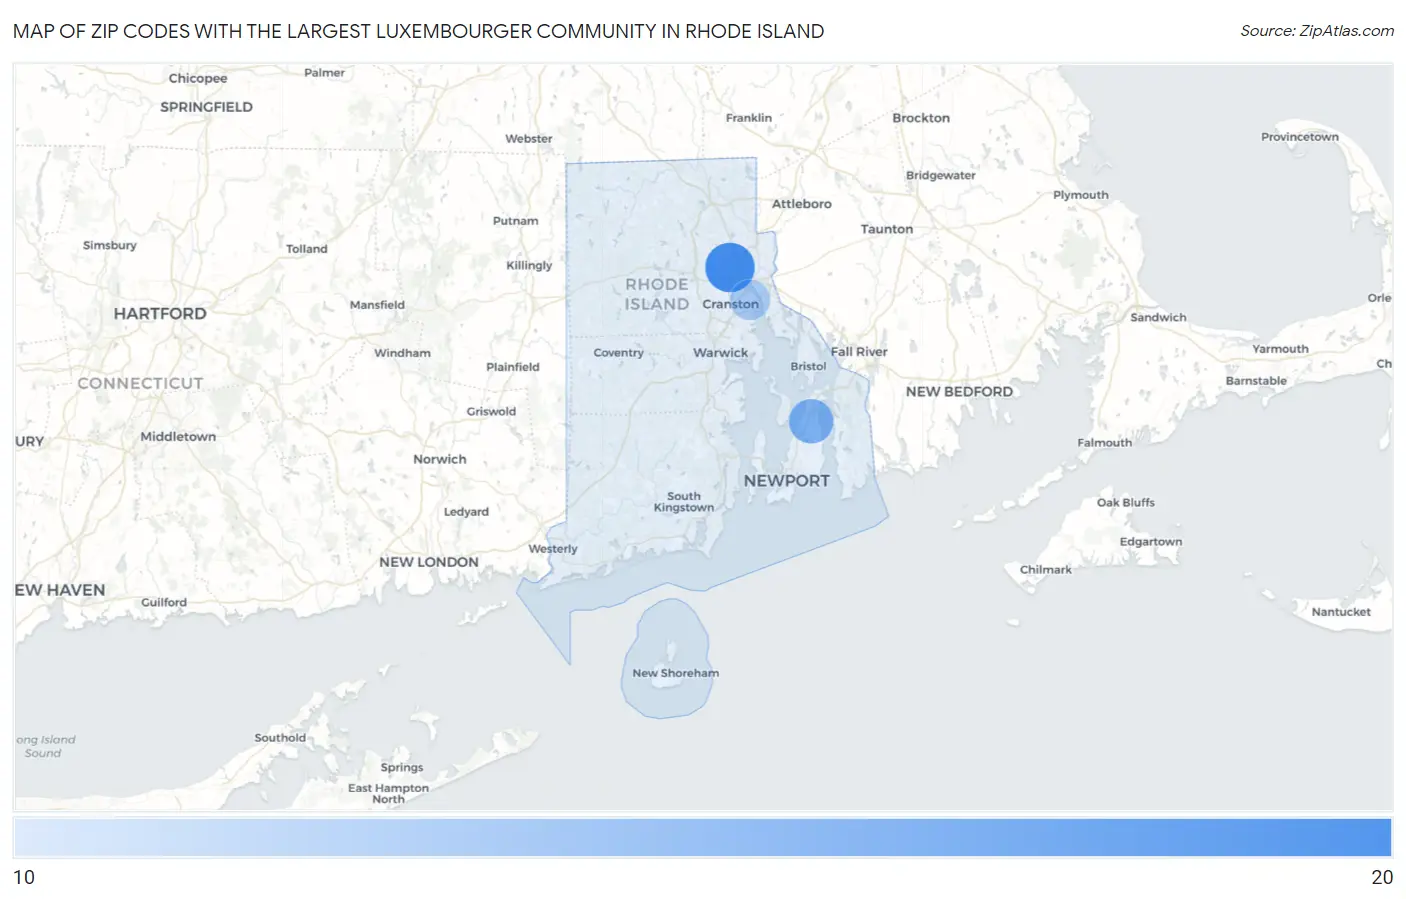This screenshot has height=899, width=1406.
Task: Click the Chicopee label
Action: (198, 79)
